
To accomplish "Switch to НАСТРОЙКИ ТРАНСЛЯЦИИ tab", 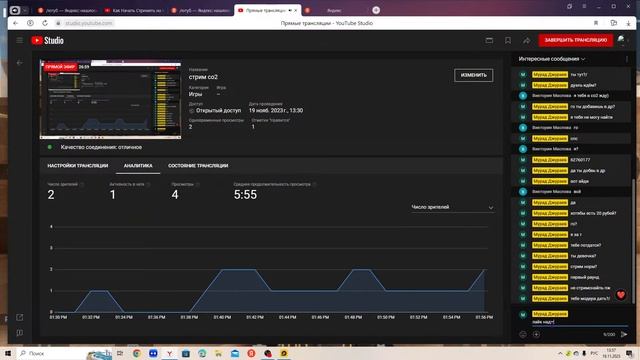I will coord(78,166).
